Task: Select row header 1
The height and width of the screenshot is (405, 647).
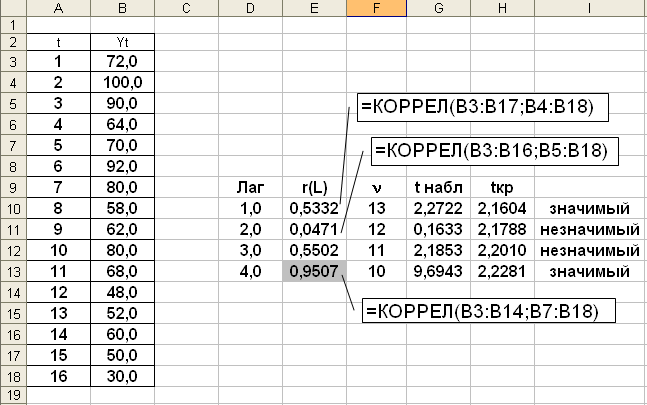Action: click(x=13, y=25)
